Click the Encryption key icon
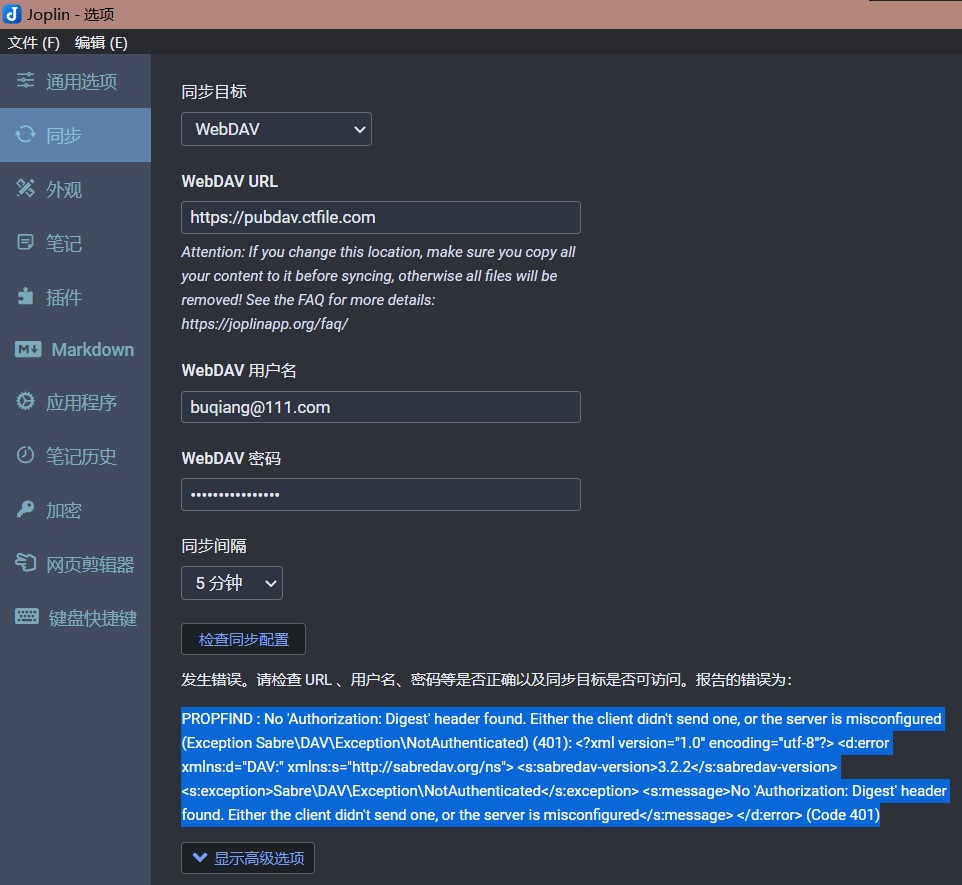Image resolution: width=962 pixels, height=885 pixels. (25, 509)
